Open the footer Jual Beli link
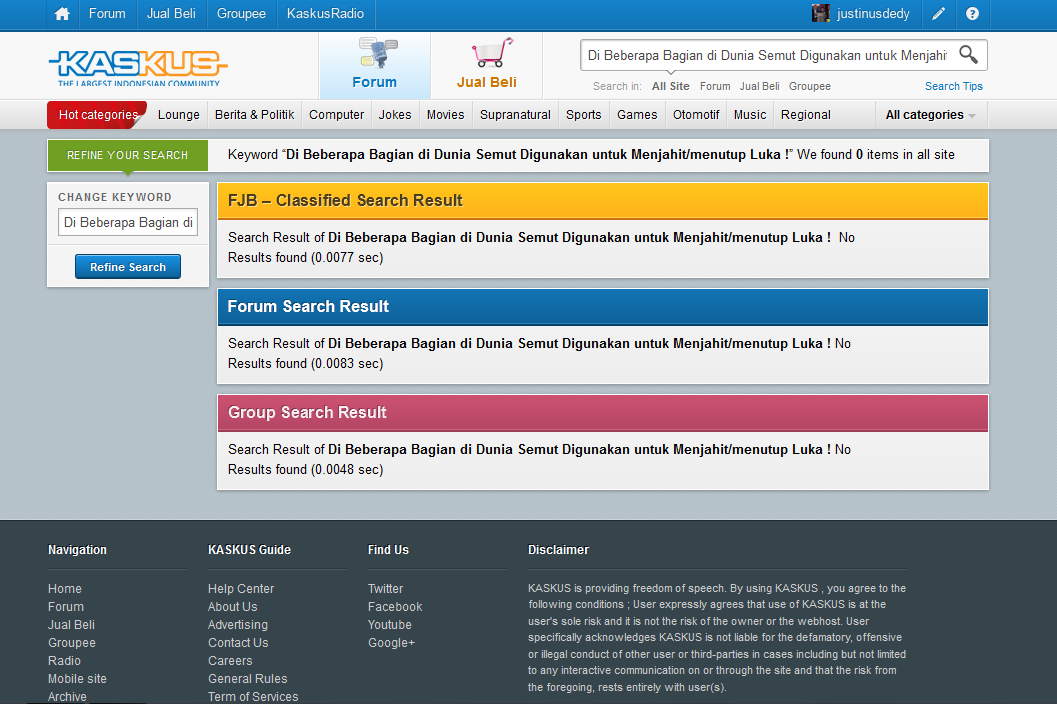The height and width of the screenshot is (704, 1057). click(x=71, y=625)
